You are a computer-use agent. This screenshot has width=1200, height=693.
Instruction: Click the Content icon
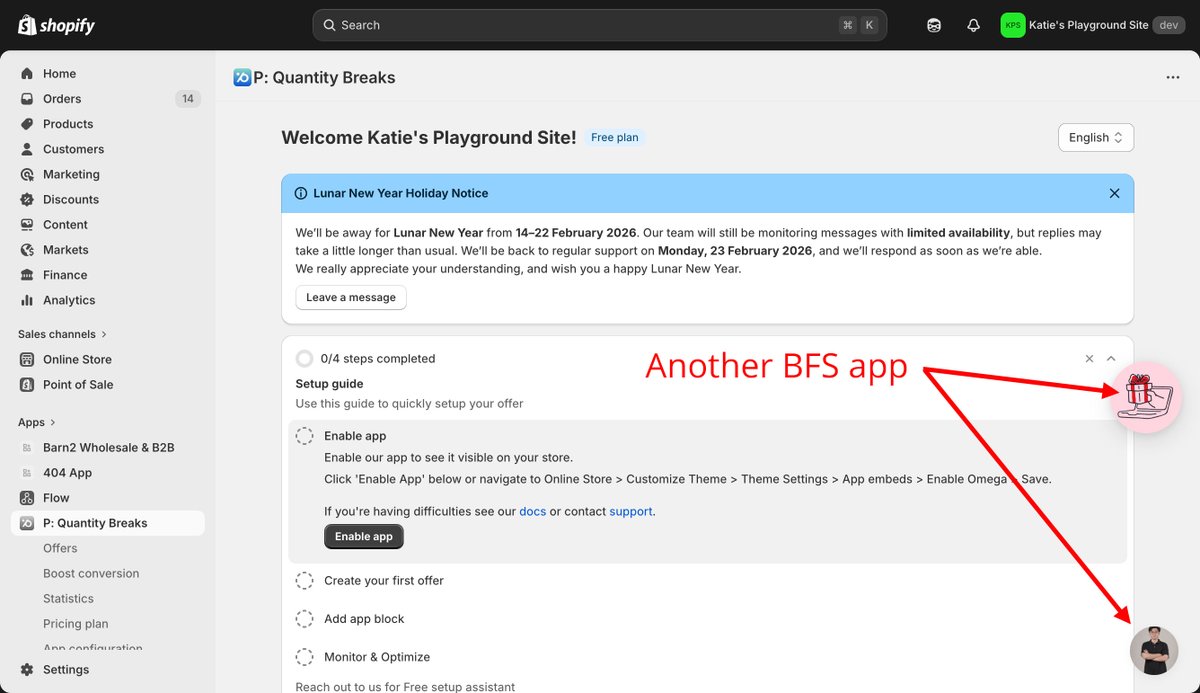(x=27, y=224)
